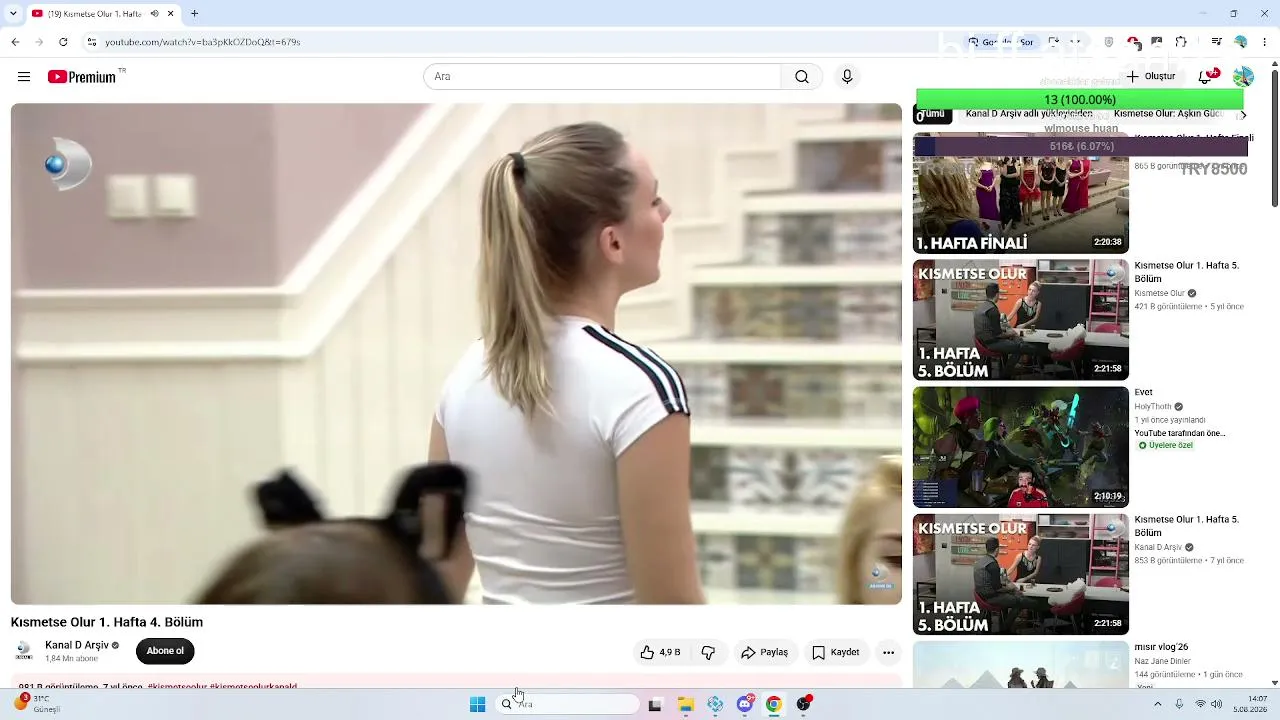The image size is (1280, 720).
Task: Open the Kanal D Arşiv 5. Bölüm thumbnail
Action: [x=1021, y=574]
